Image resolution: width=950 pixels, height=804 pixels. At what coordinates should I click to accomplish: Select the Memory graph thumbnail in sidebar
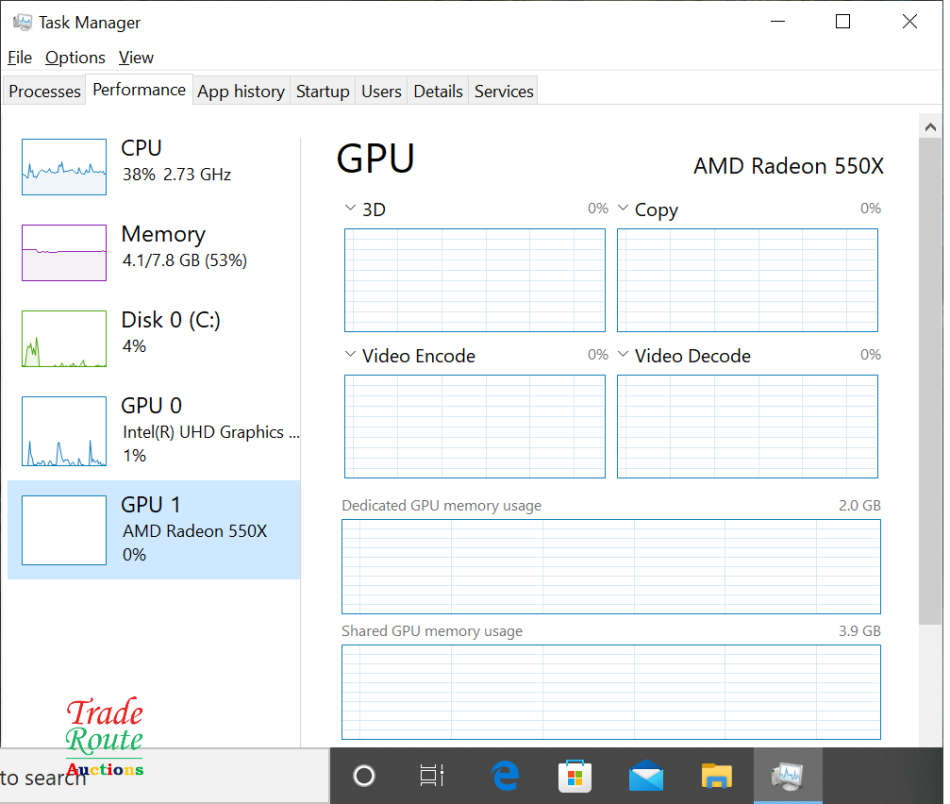pyautogui.click(x=64, y=253)
